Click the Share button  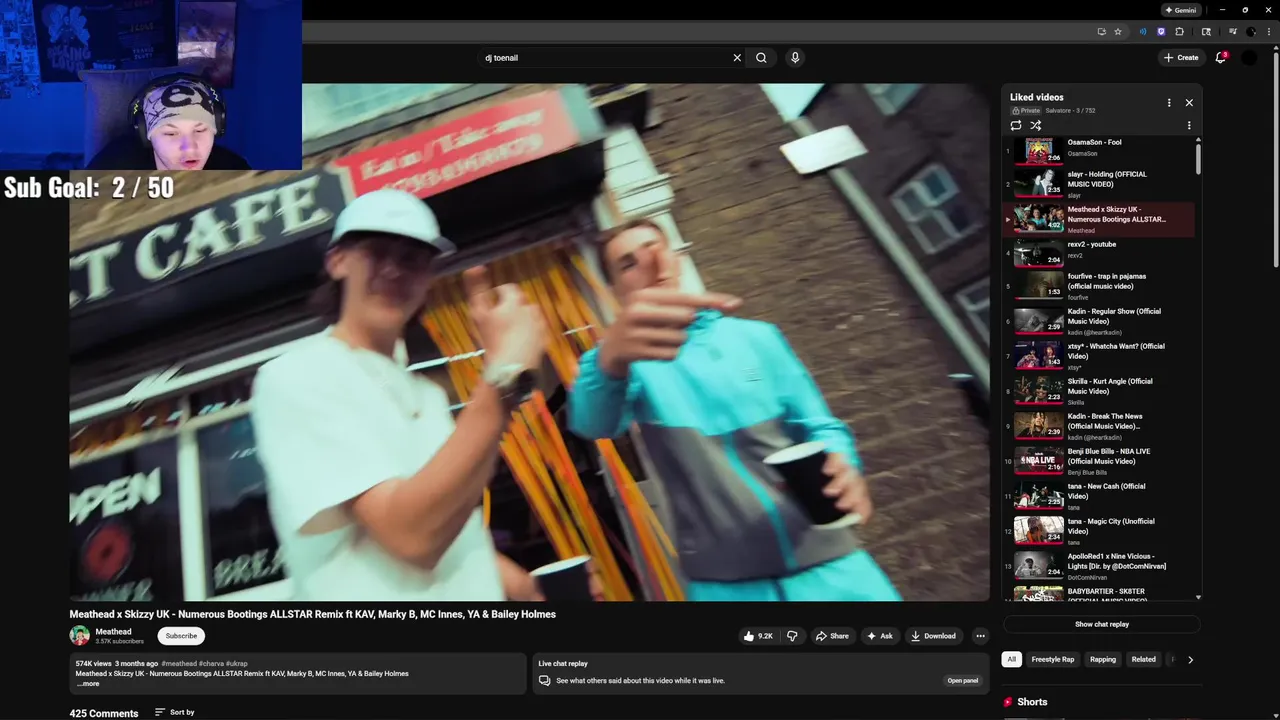point(832,636)
